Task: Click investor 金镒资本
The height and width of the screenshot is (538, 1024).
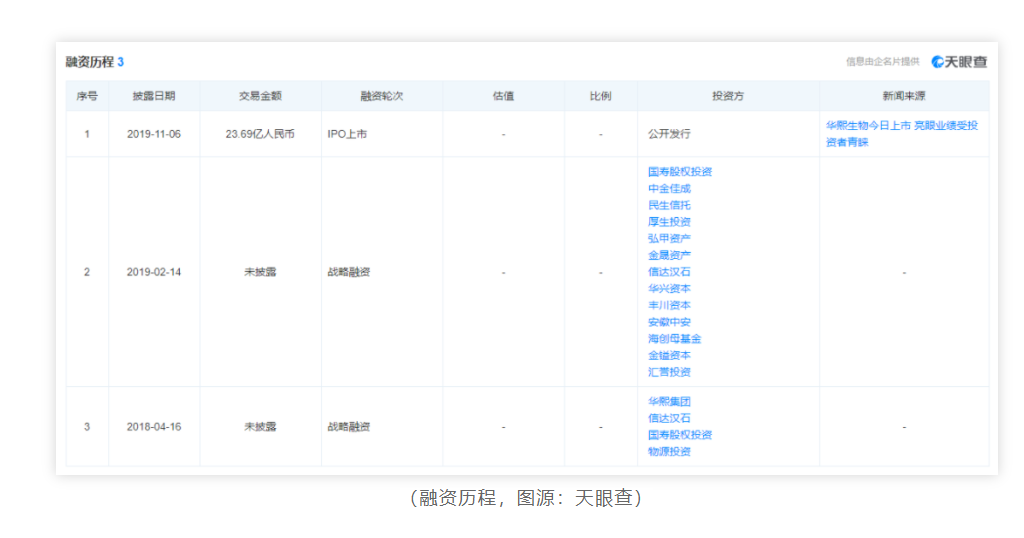Action: pyautogui.click(x=669, y=355)
